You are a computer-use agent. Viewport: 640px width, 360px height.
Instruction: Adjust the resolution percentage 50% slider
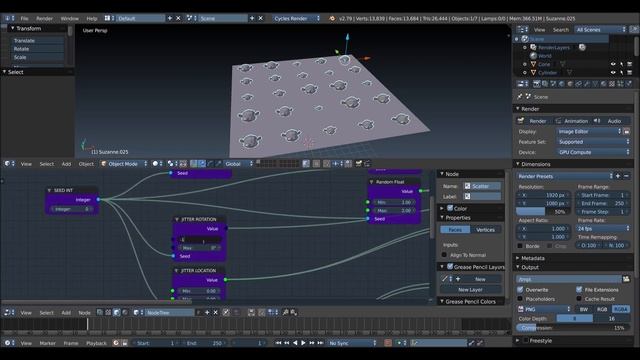pos(542,211)
